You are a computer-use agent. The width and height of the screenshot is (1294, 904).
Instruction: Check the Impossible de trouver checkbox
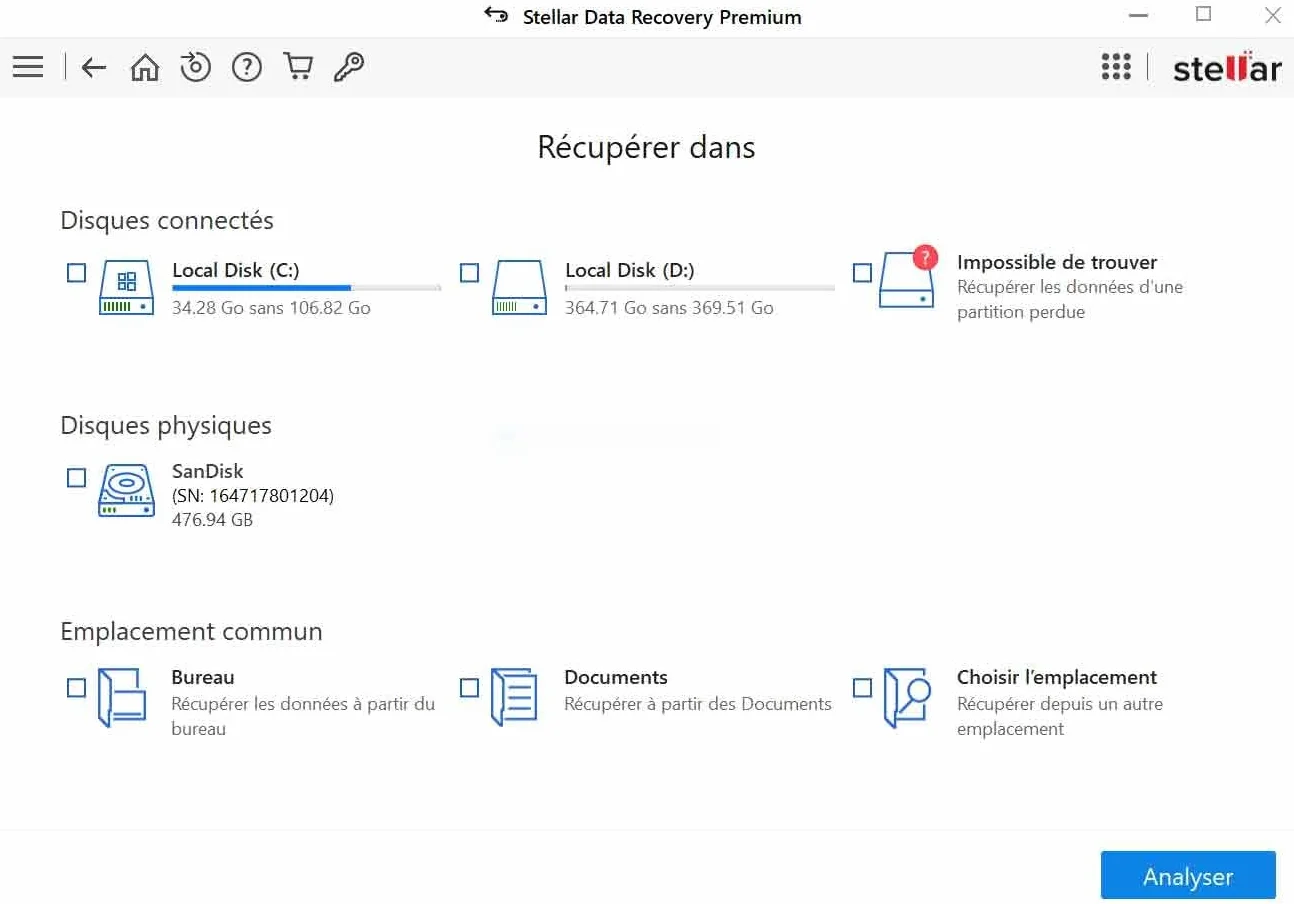click(x=862, y=272)
